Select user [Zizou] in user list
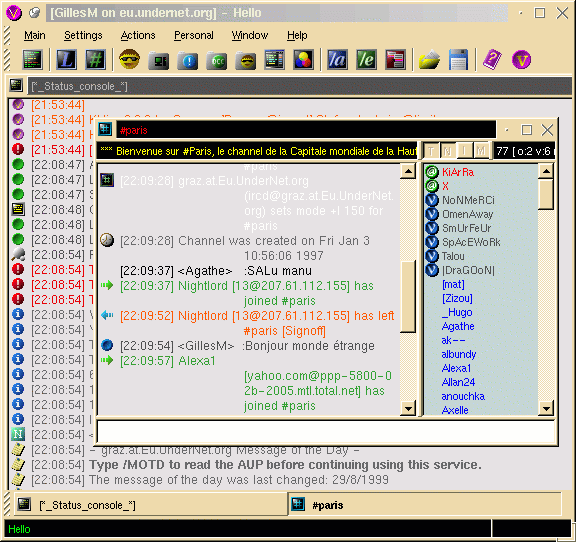Screen dimensions: 576x542 (457, 298)
